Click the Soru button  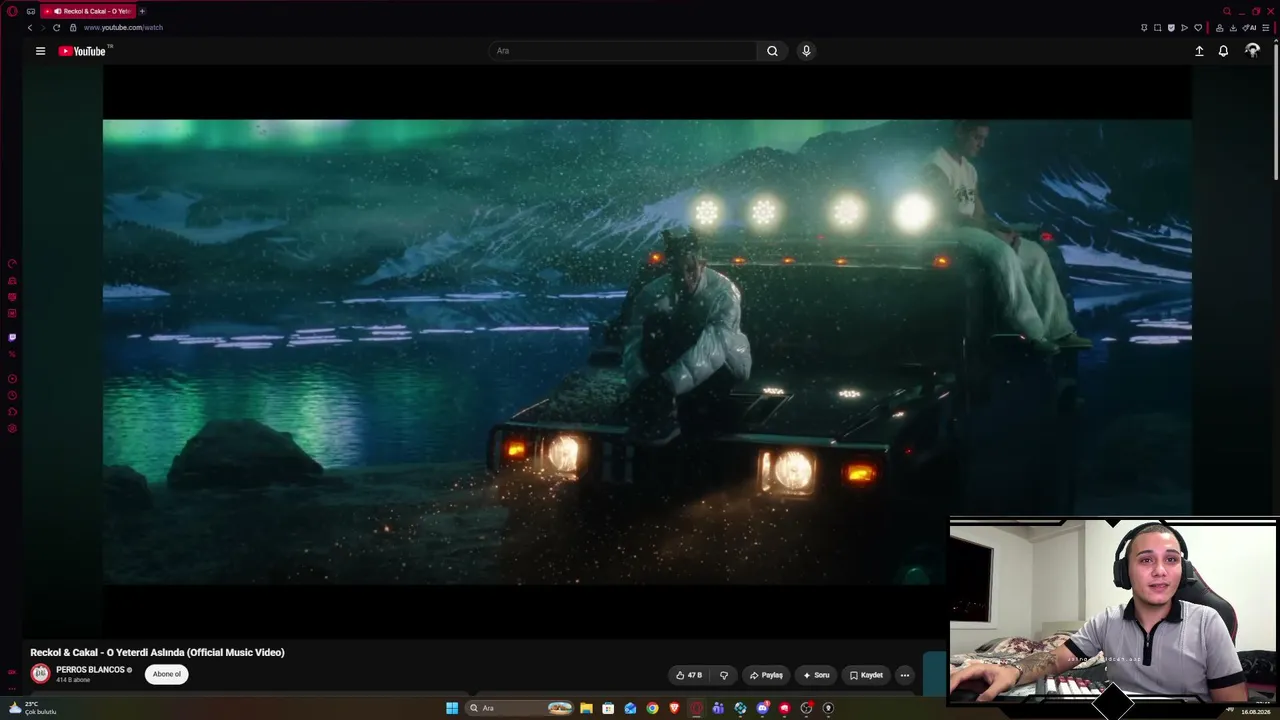pos(816,675)
